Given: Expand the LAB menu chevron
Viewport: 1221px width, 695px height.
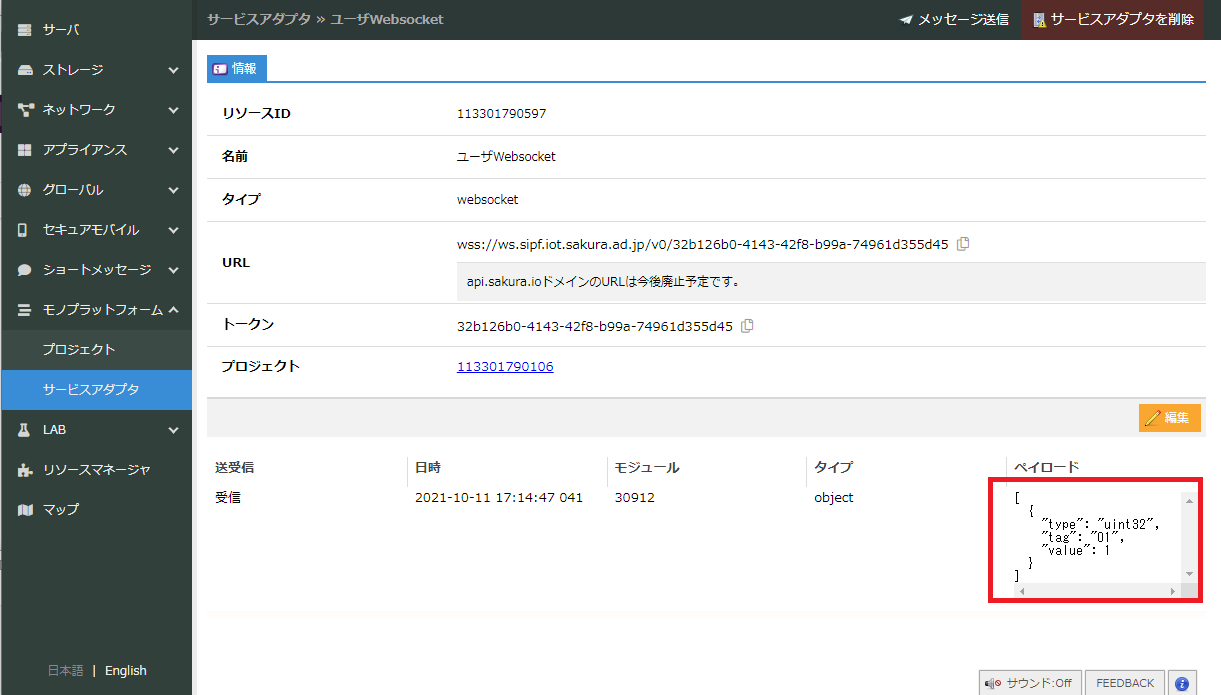Looking at the screenshot, I should (x=174, y=430).
